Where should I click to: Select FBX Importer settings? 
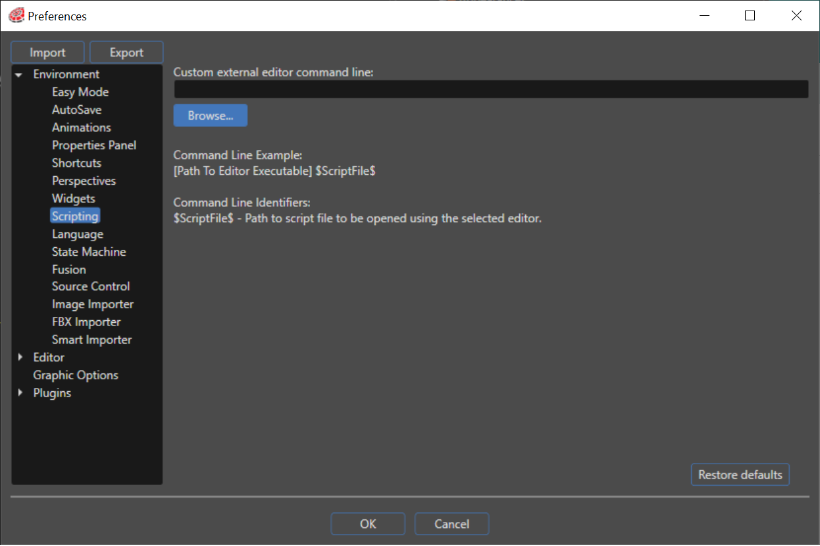(86, 322)
